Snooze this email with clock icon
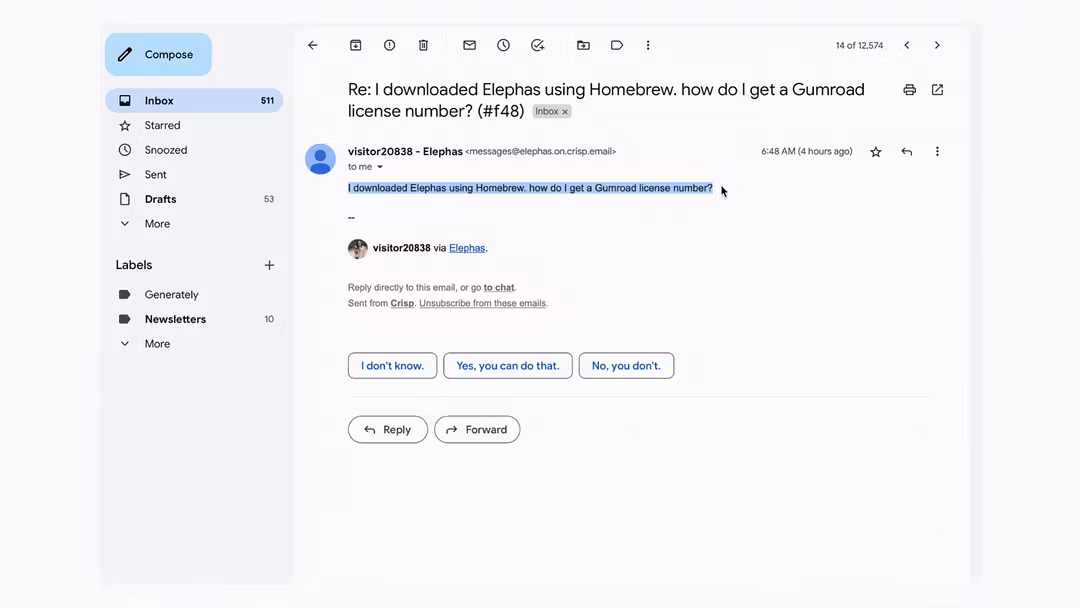1080x608 pixels. 503,45
